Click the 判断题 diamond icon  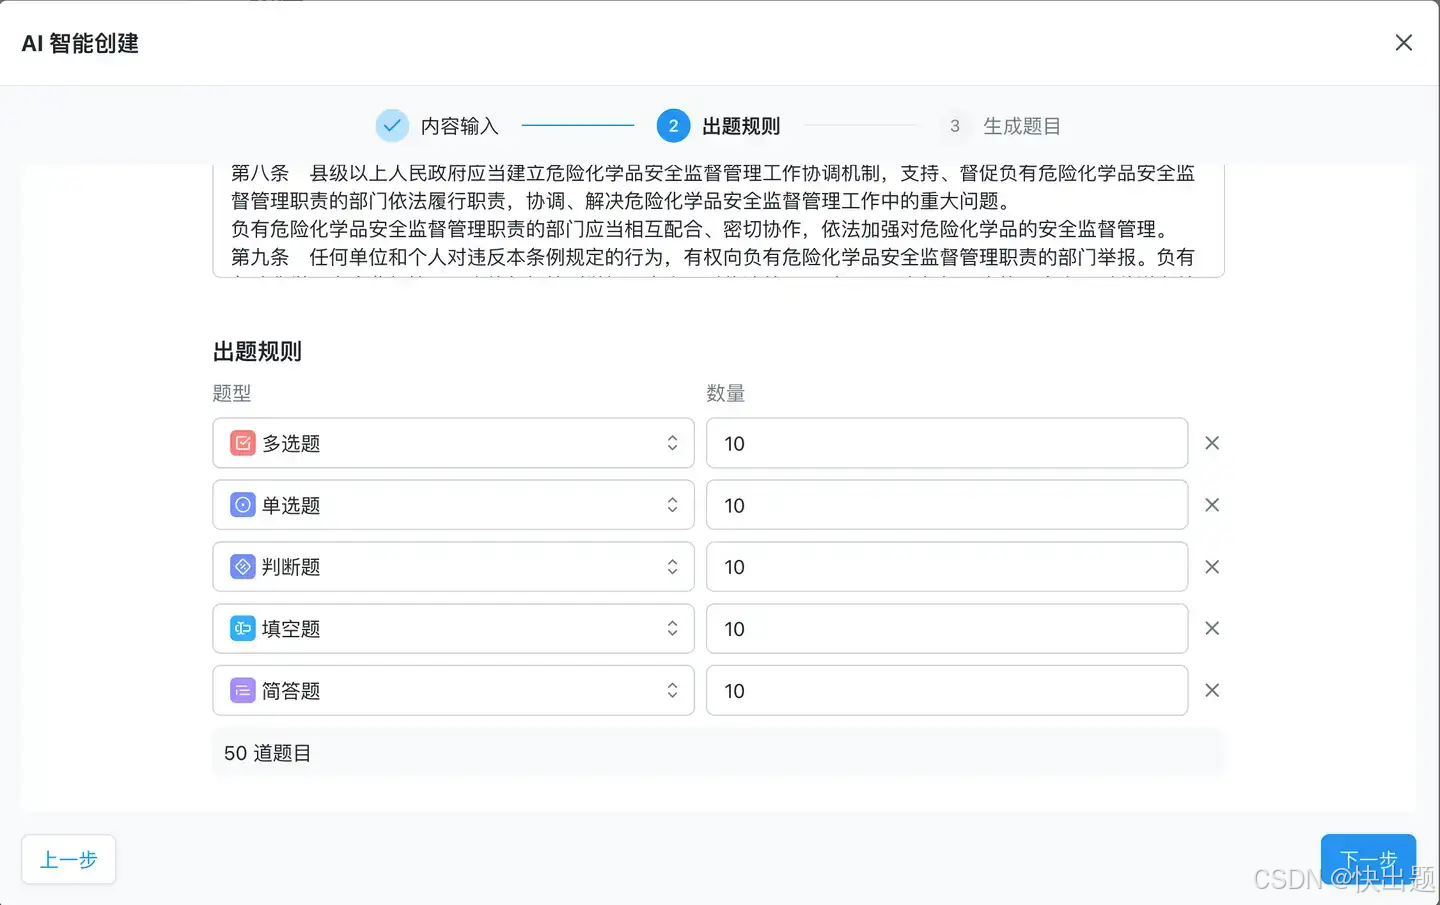pos(243,567)
